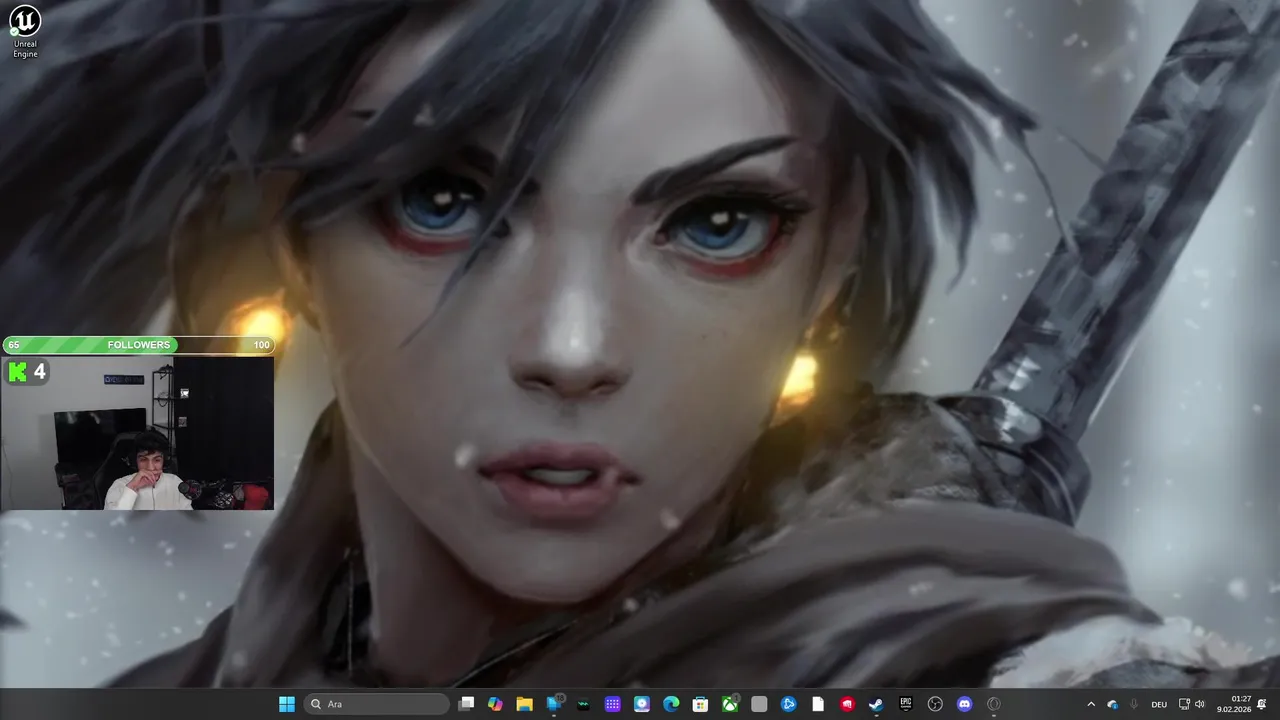Launch Steam from the taskbar
This screenshot has height=720, width=1280.
click(x=876, y=704)
